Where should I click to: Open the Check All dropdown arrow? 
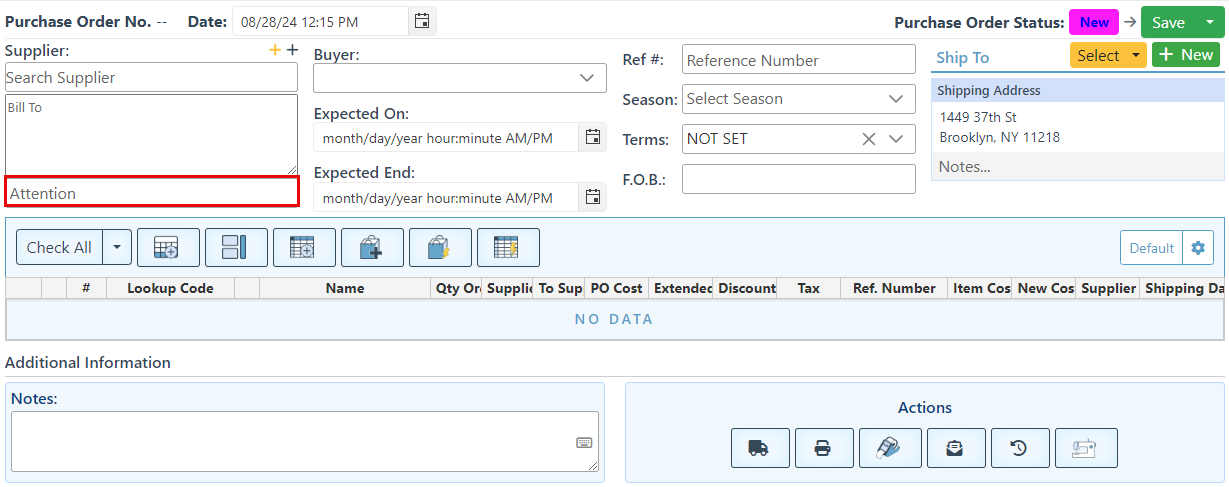coord(117,247)
